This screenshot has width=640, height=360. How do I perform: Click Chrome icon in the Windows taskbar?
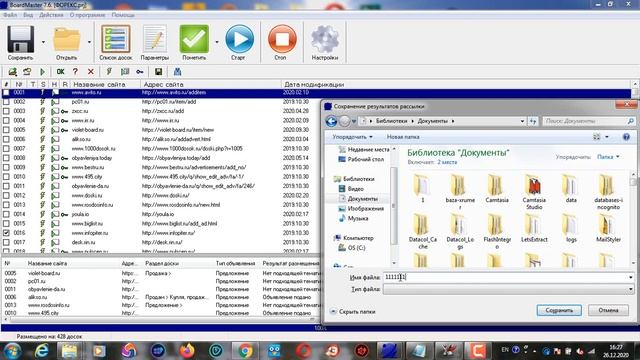coord(245,351)
